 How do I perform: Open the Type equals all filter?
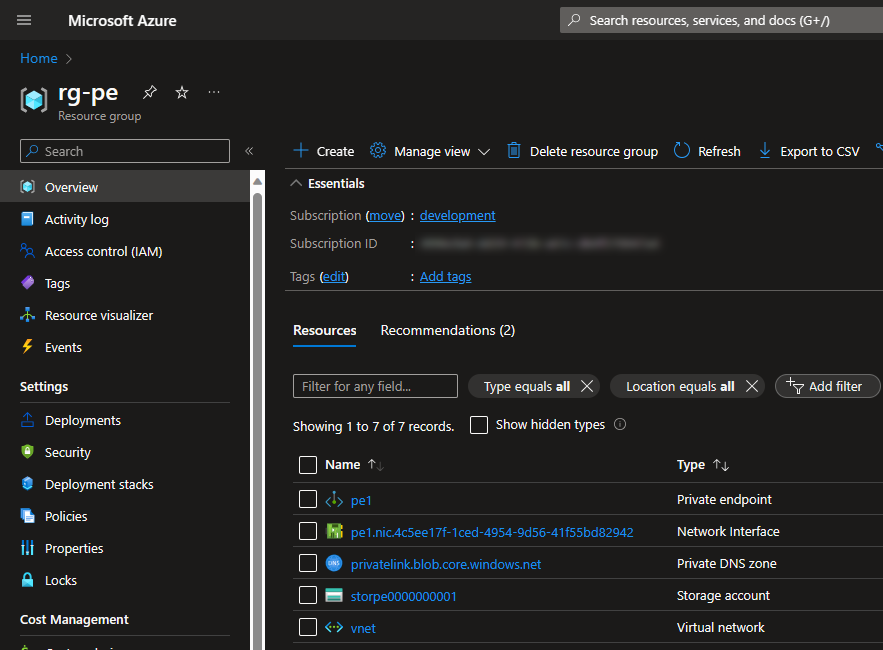pos(527,386)
